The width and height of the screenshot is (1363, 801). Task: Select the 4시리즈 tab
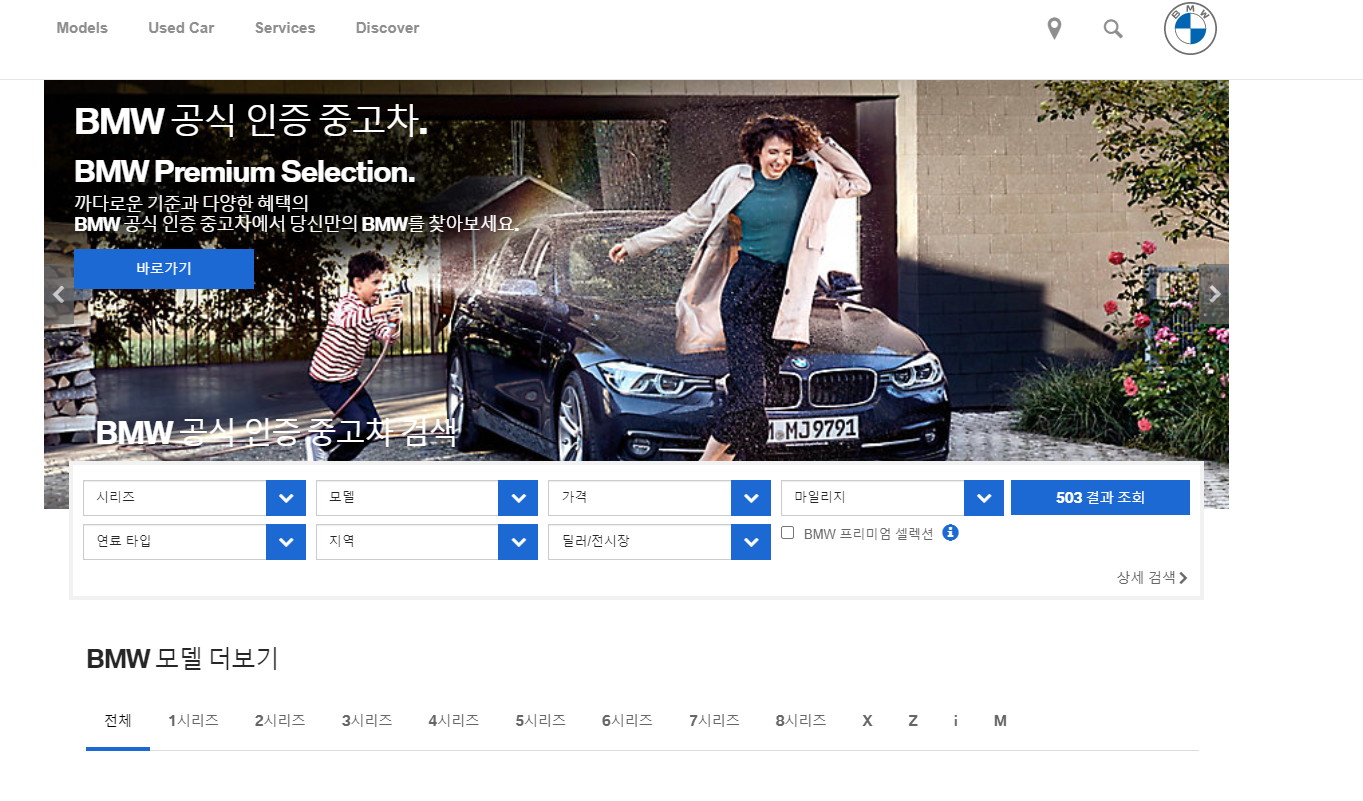point(454,721)
